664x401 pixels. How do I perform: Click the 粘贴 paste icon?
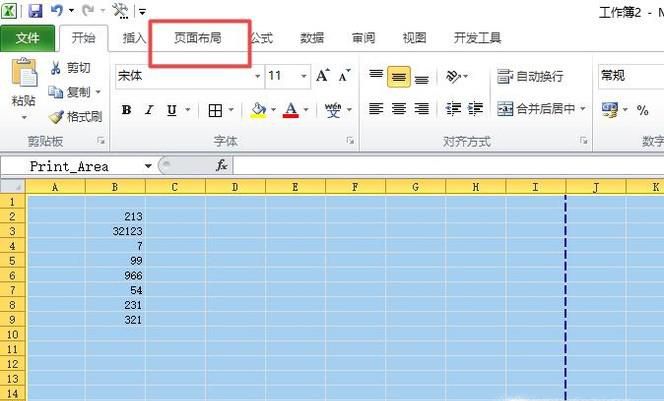(x=24, y=74)
